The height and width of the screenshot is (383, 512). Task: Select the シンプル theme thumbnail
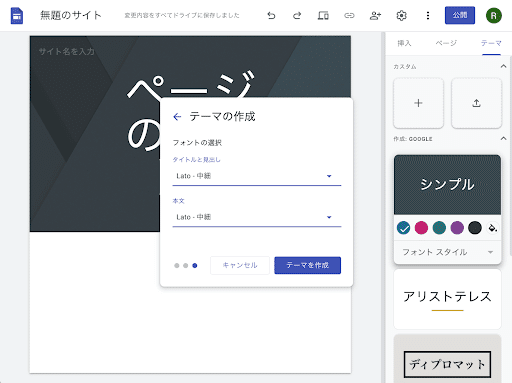pyautogui.click(x=447, y=184)
